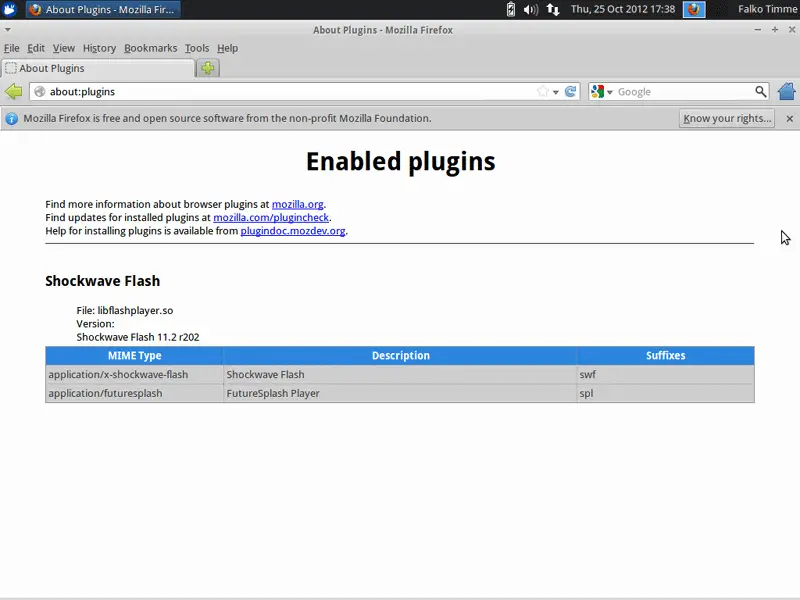Click the Shockwave Flash 11.2 r202 text

point(138,337)
